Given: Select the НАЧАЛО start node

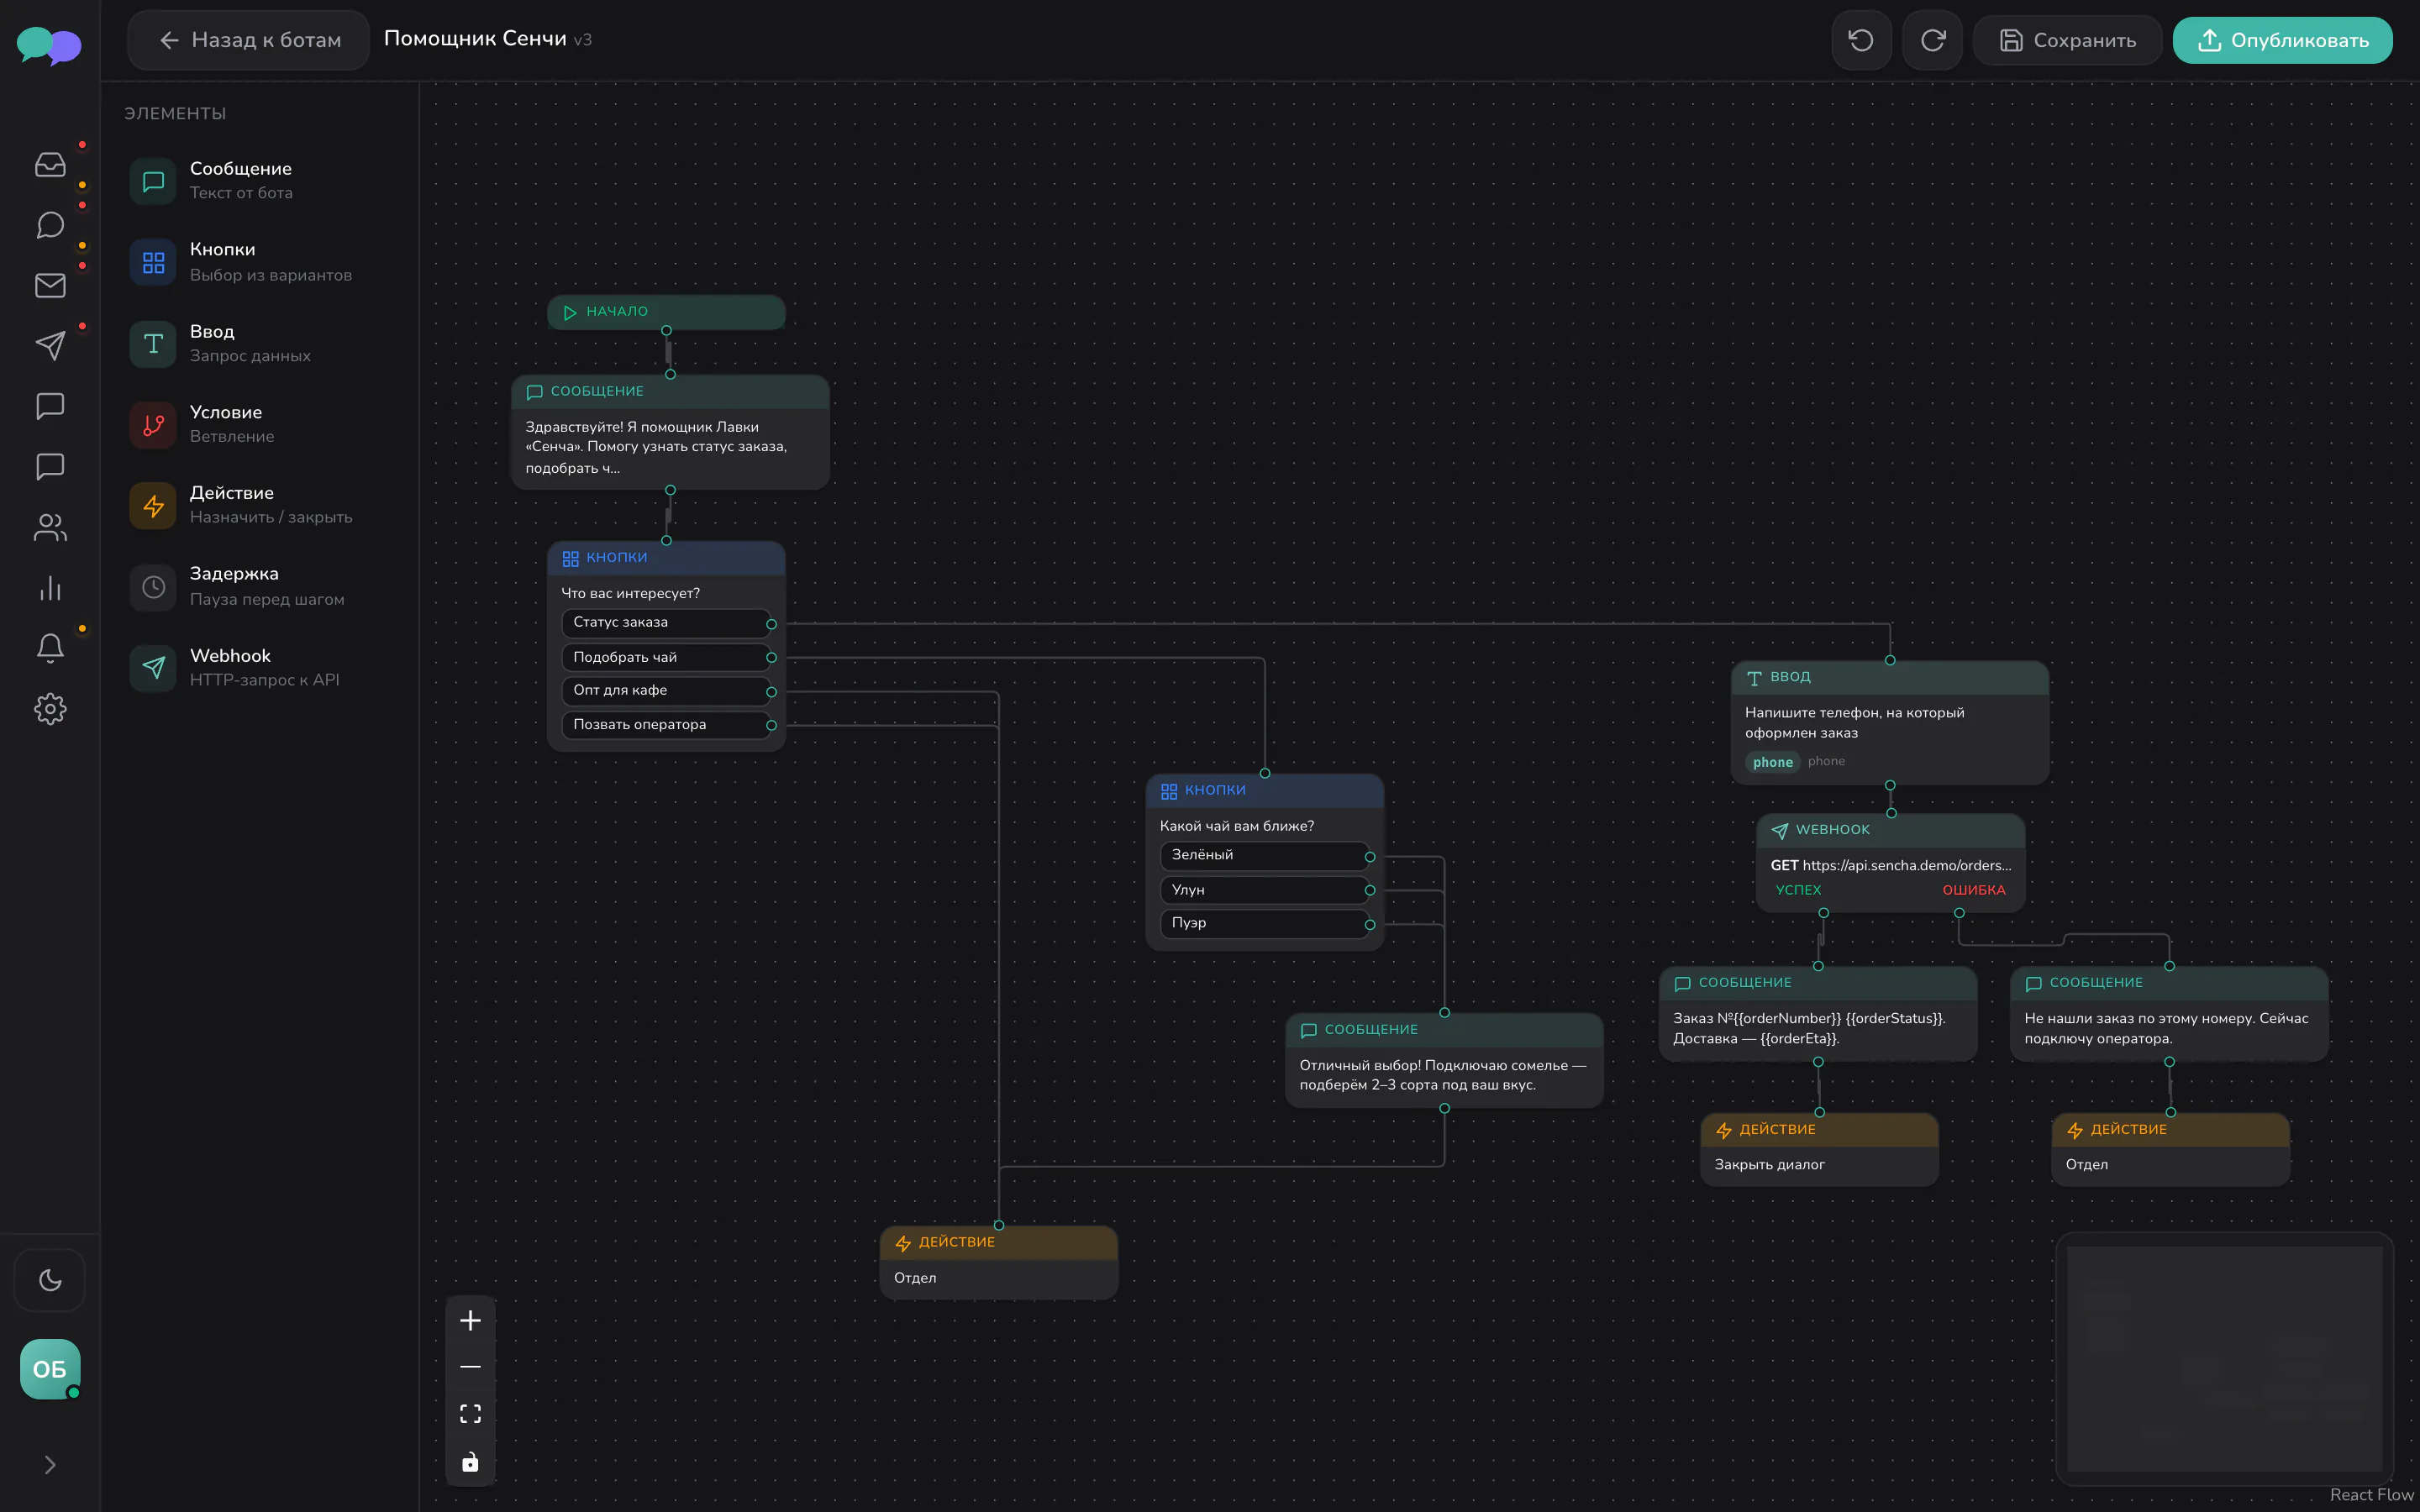Looking at the screenshot, I should (666, 312).
